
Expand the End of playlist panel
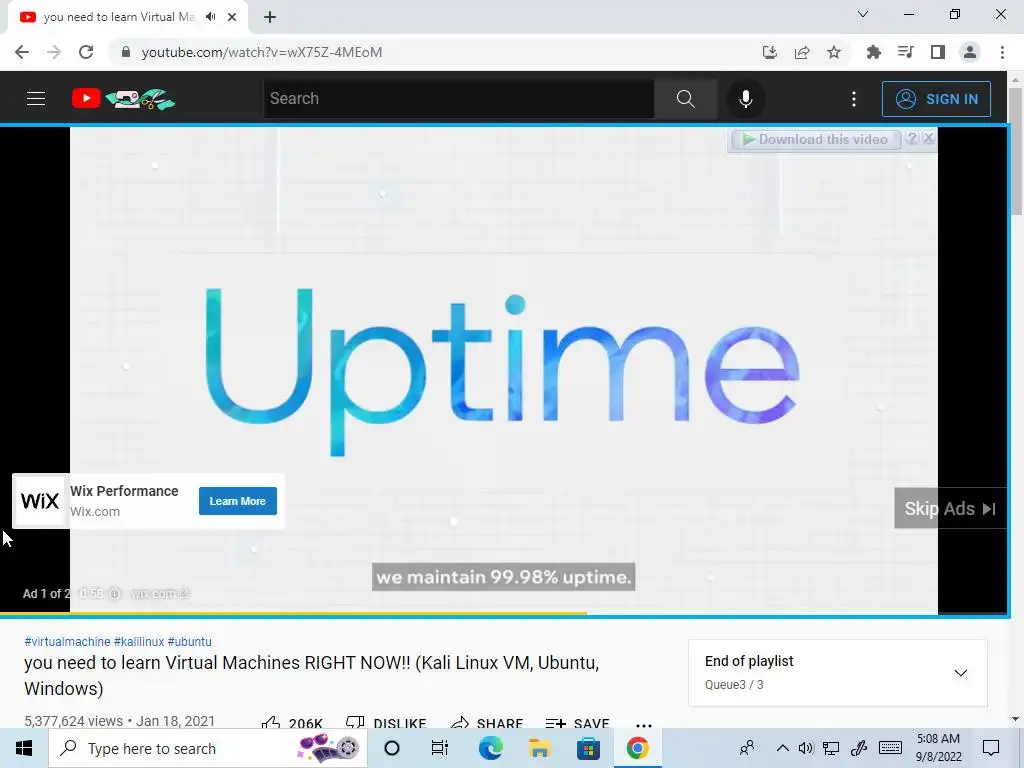coord(961,673)
